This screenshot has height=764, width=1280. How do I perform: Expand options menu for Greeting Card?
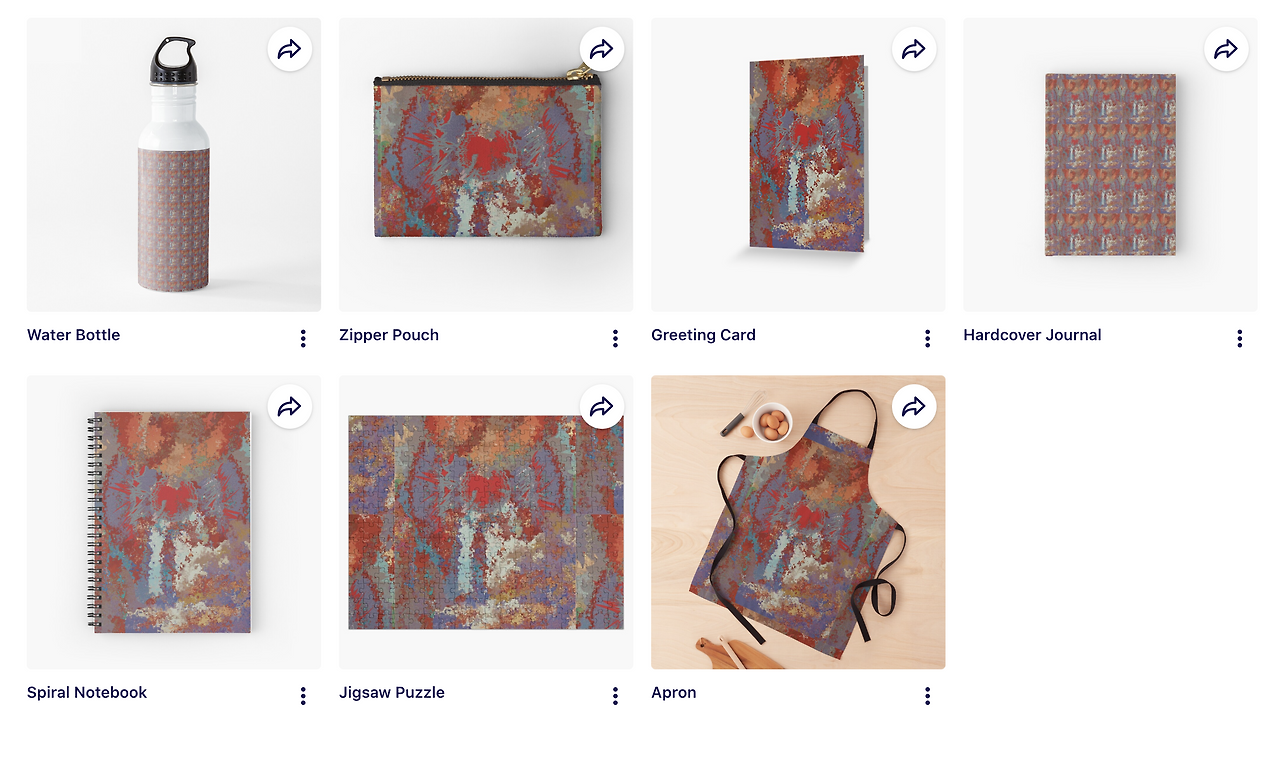927,339
